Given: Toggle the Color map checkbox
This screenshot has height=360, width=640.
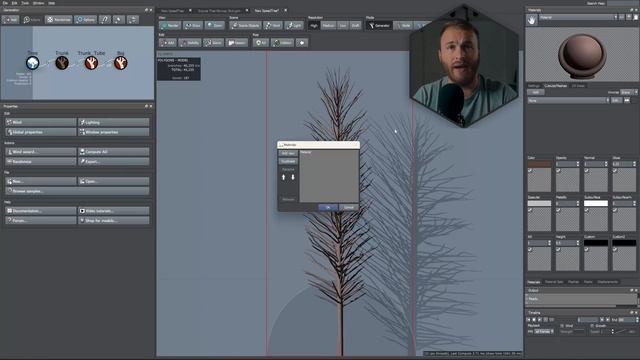Looking at the screenshot, I should pyautogui.click(x=530, y=171).
